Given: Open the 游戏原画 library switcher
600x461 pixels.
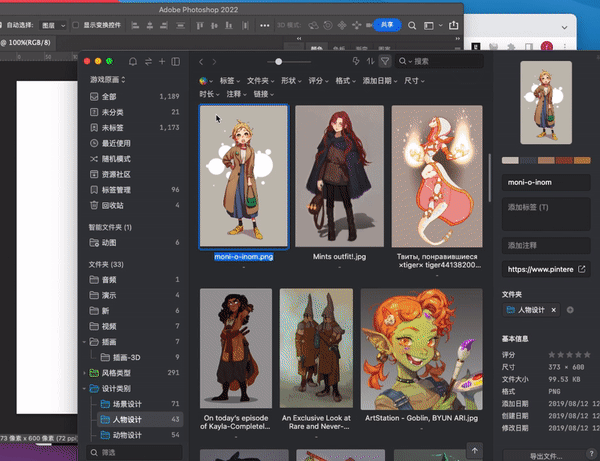Looking at the screenshot, I should pyautogui.click(x=108, y=80).
